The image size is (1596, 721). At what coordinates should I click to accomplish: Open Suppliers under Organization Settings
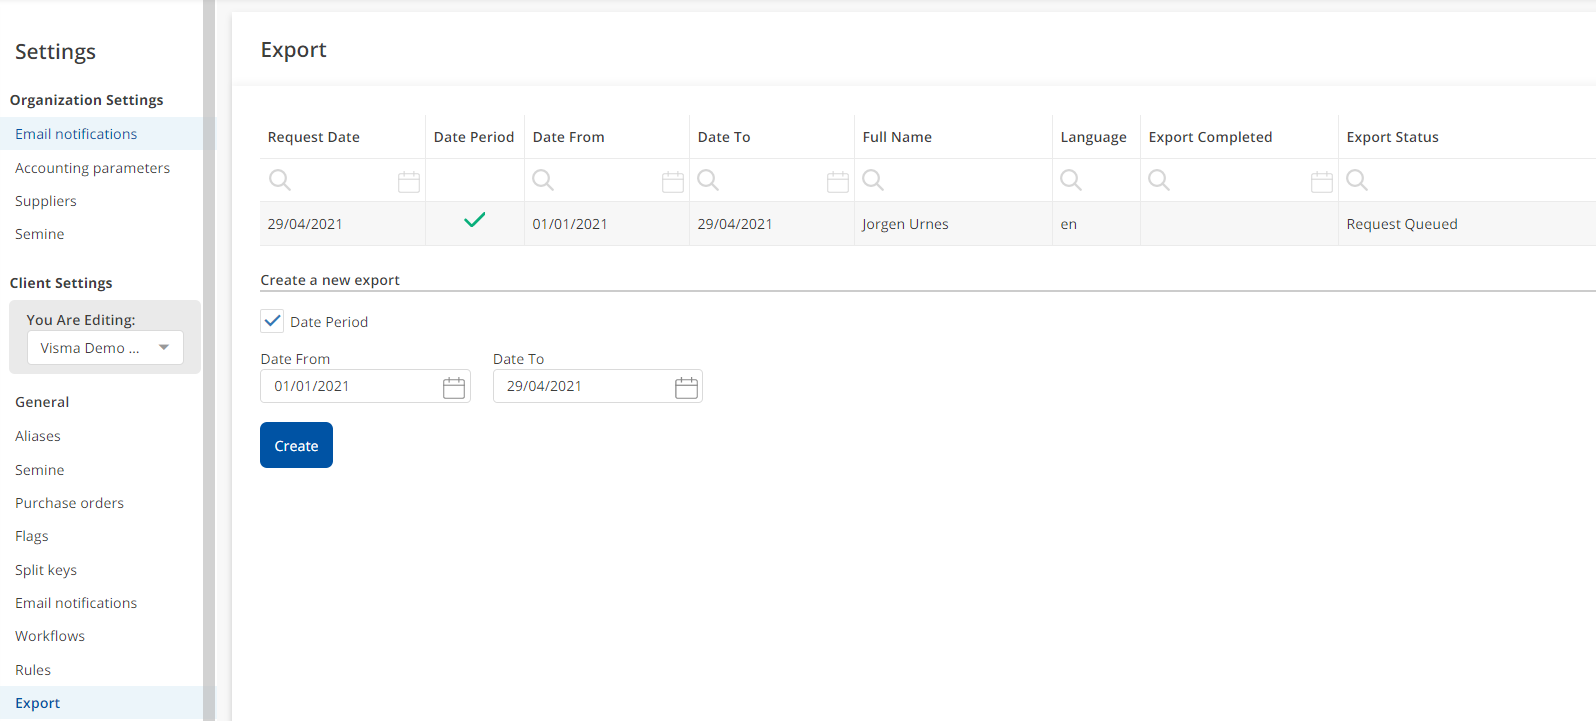point(46,201)
